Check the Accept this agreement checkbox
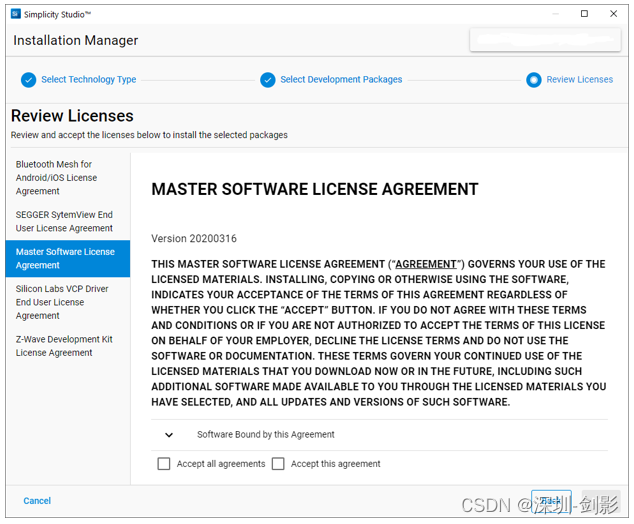Viewport: 634px width, 524px height. (278, 463)
